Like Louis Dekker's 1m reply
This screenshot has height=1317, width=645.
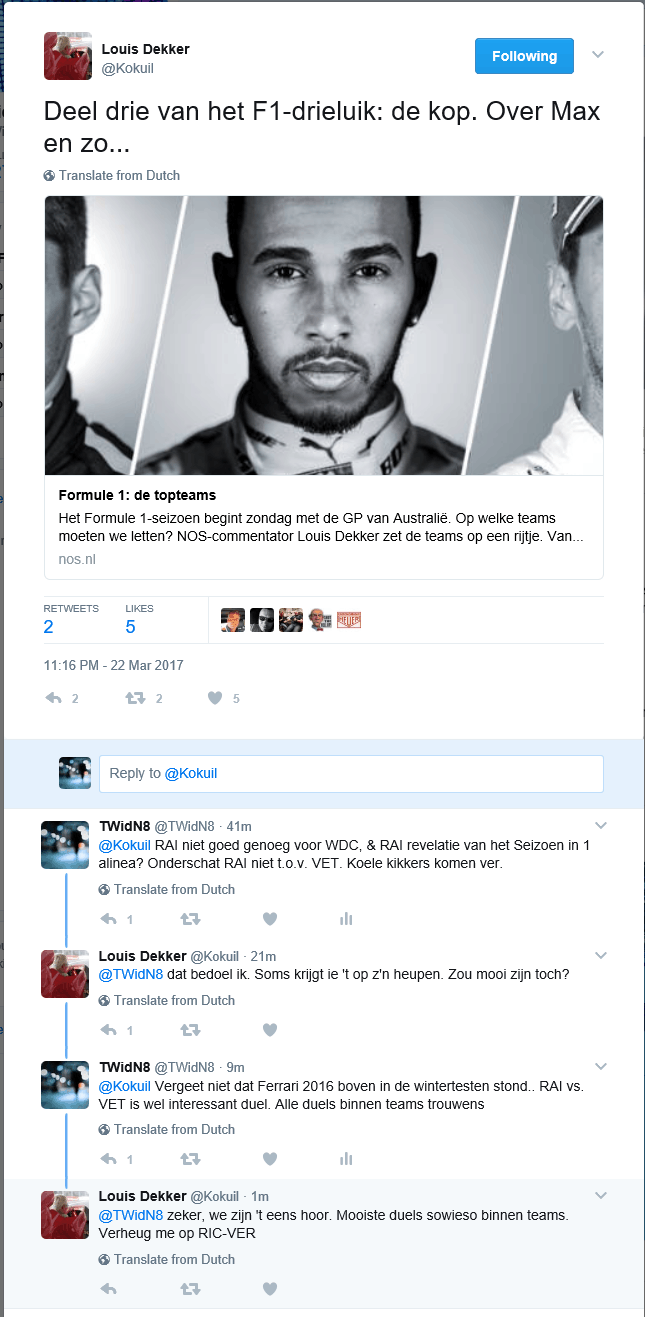pos(269,1289)
